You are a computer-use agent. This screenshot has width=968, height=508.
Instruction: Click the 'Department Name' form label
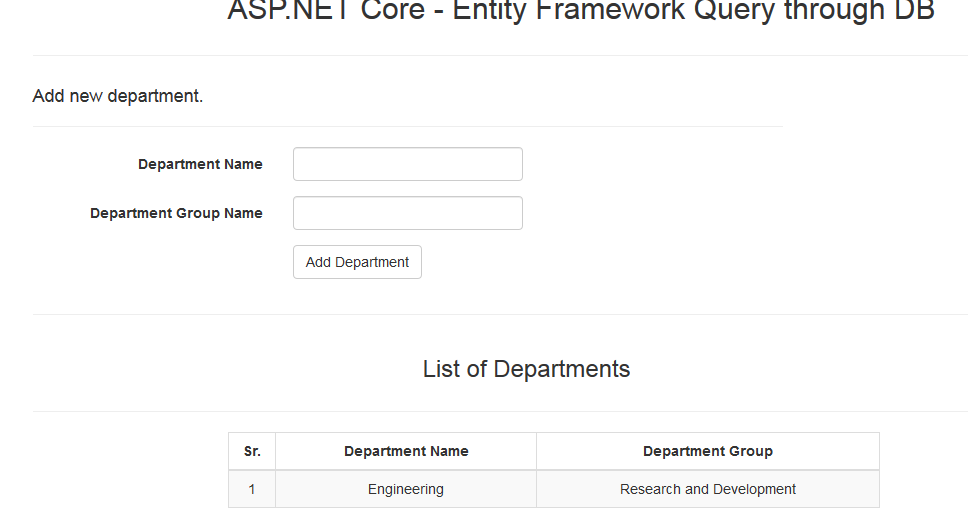200,164
